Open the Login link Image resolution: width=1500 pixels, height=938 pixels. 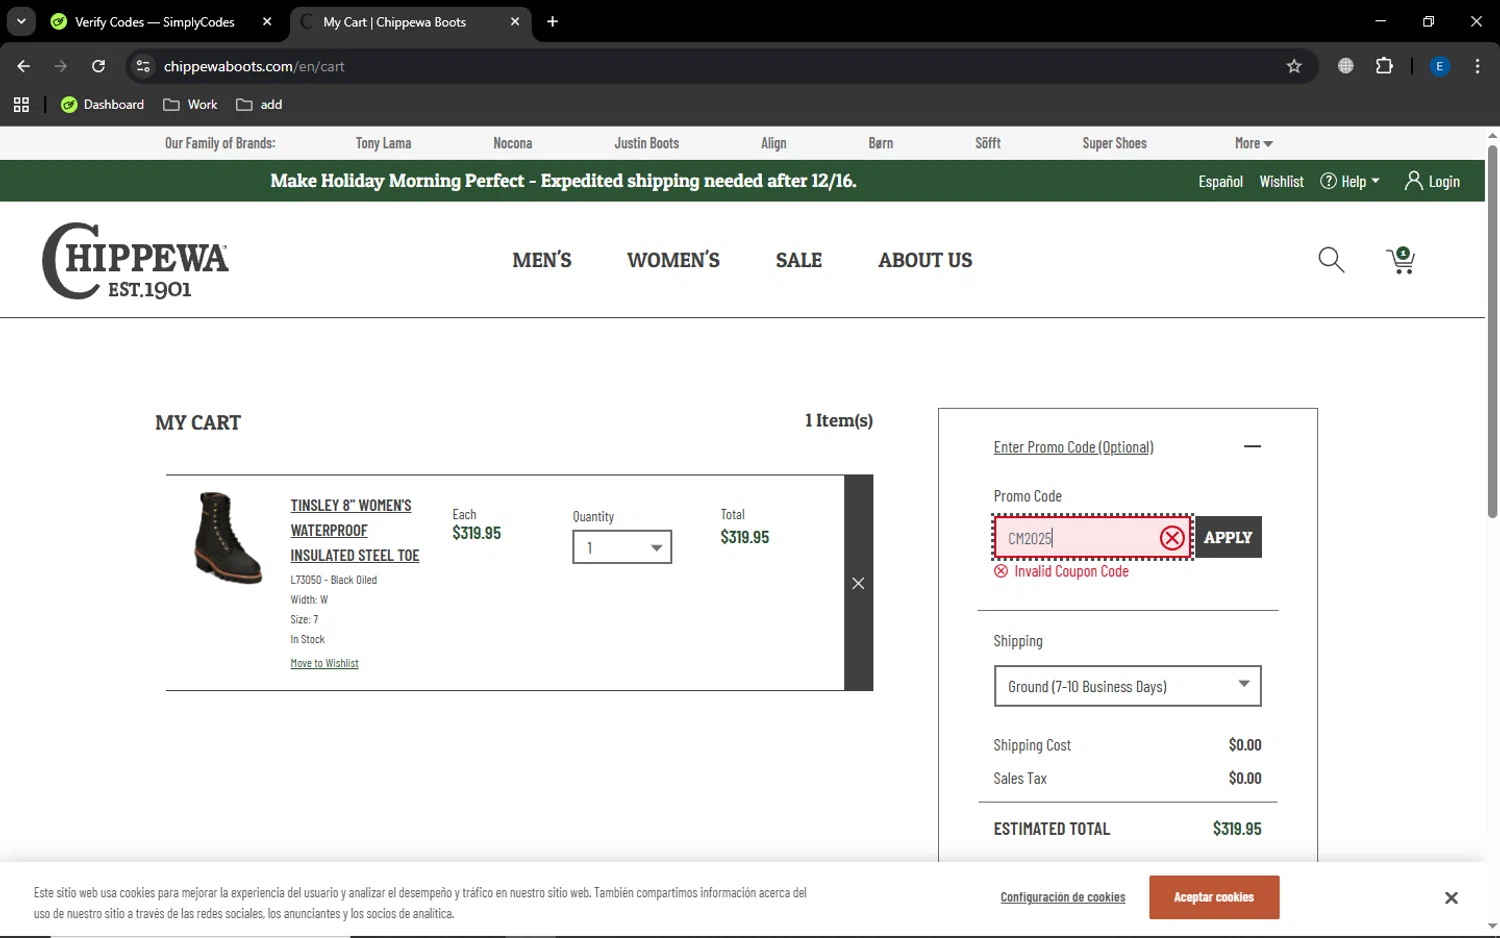point(1433,181)
